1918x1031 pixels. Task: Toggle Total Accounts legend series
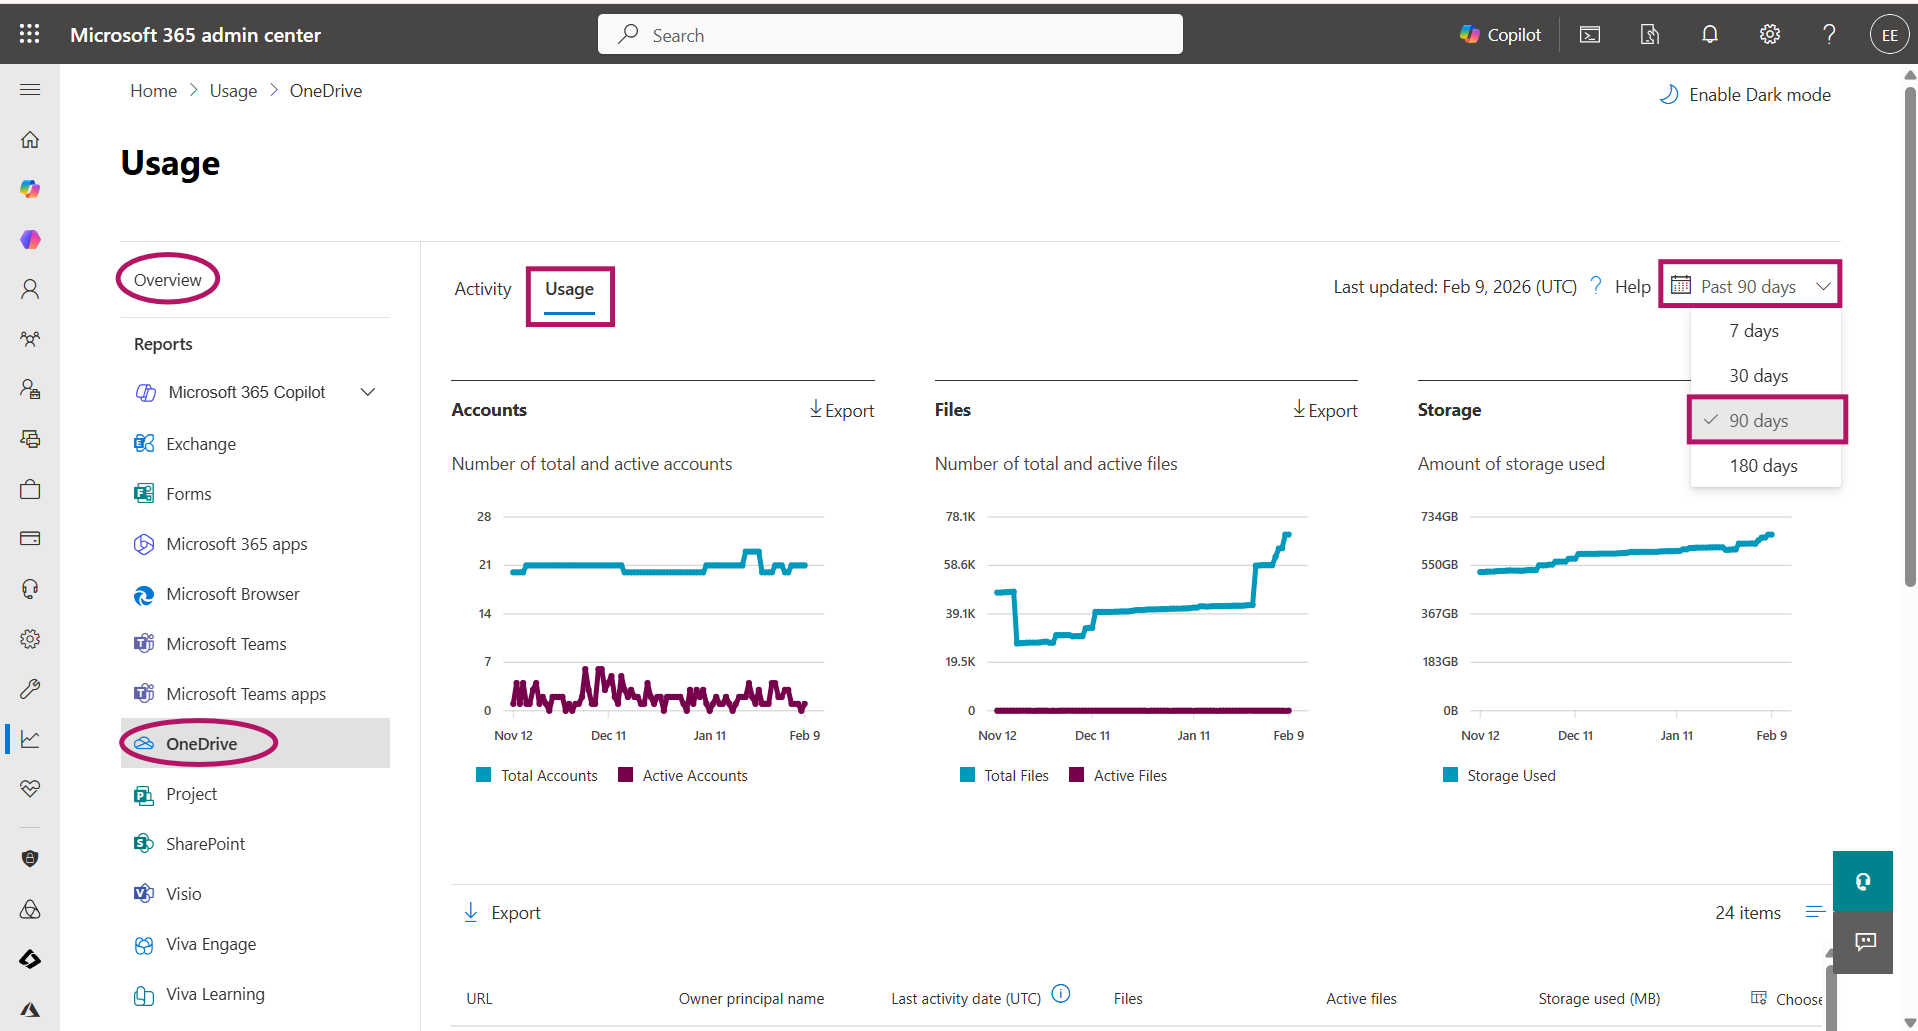(x=537, y=776)
